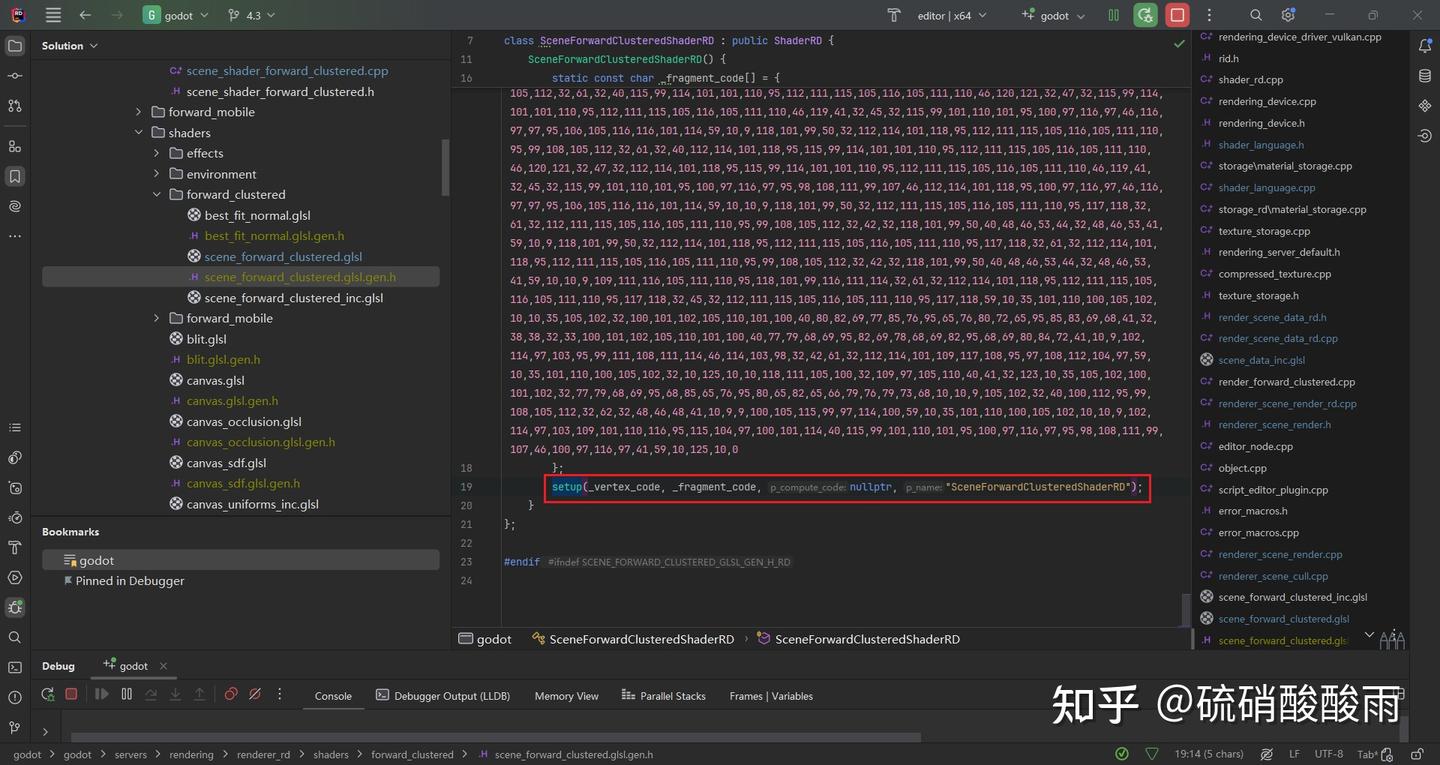Click the UTF-8 encoding indicator
The height and width of the screenshot is (765, 1440).
click(1330, 755)
